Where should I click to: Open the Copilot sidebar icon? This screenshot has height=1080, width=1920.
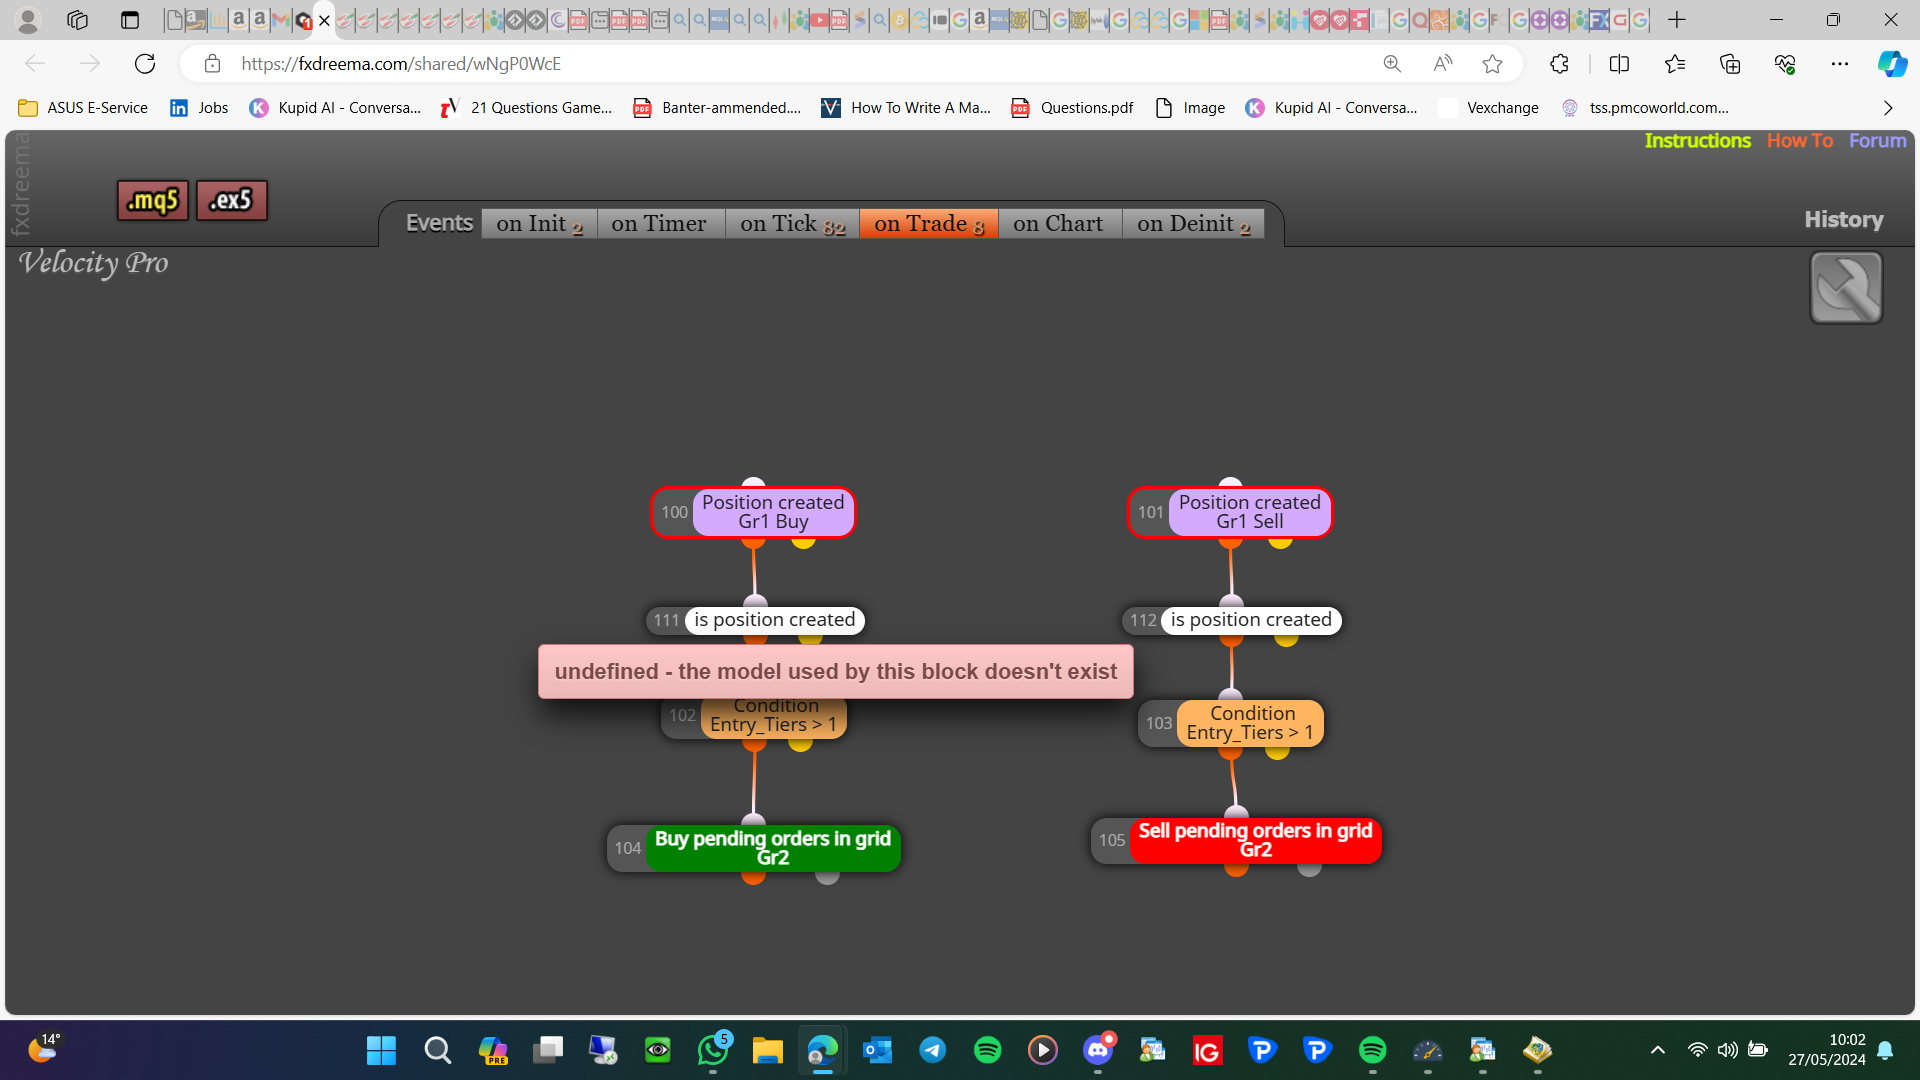tap(1892, 64)
